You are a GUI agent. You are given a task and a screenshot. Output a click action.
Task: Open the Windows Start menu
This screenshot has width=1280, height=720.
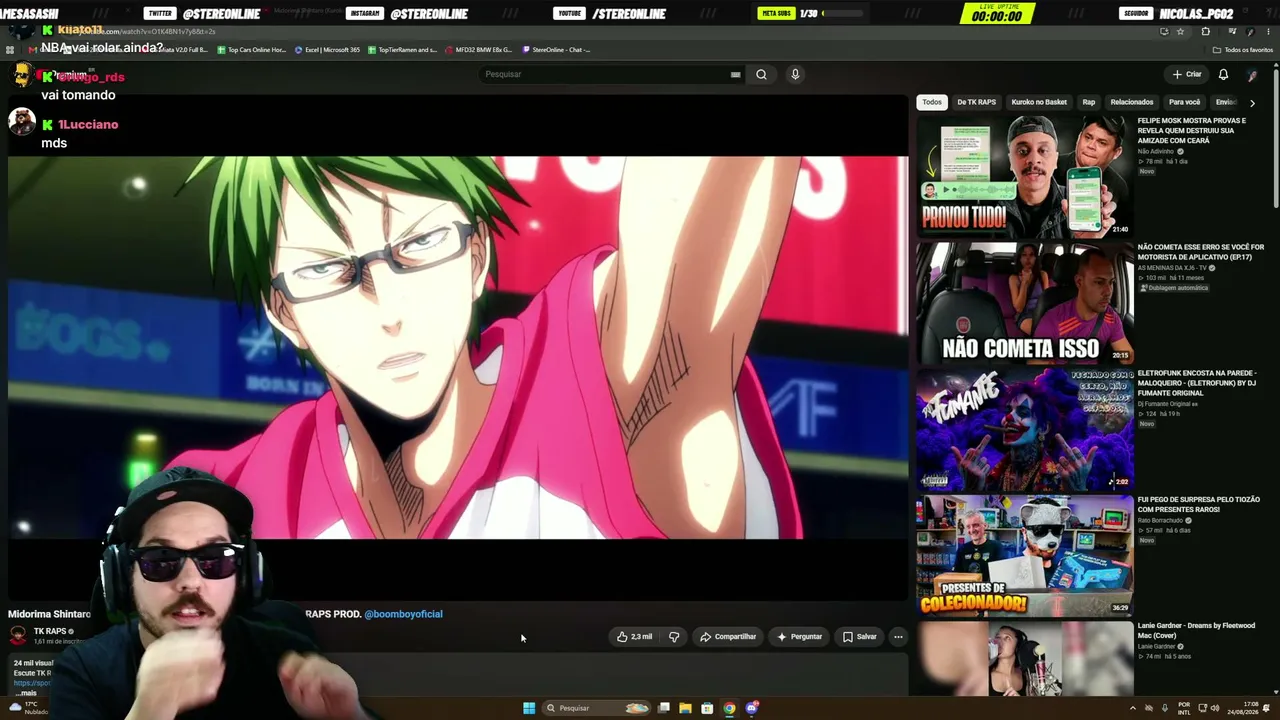(529, 708)
